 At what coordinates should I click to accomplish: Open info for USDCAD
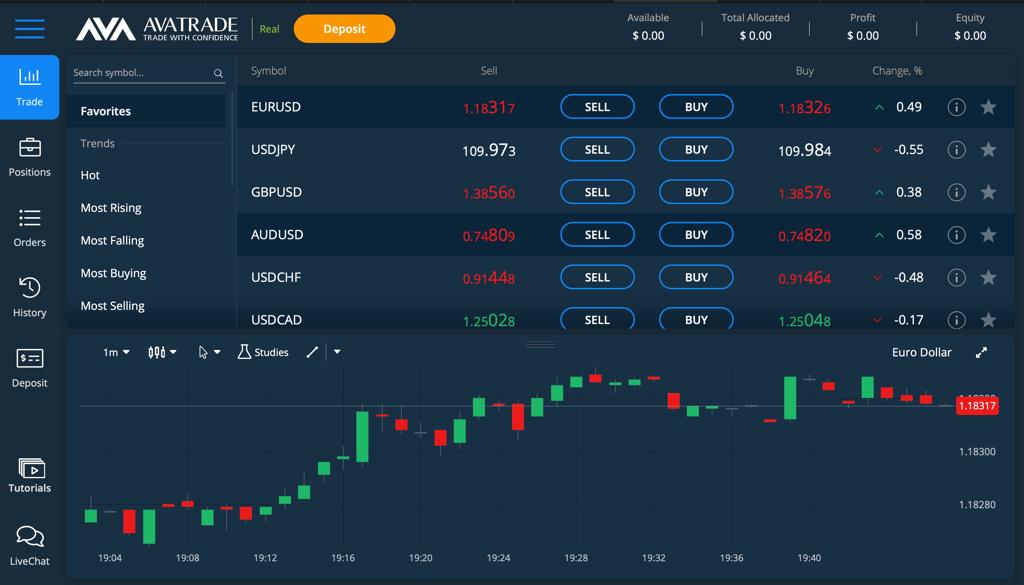coord(956,320)
